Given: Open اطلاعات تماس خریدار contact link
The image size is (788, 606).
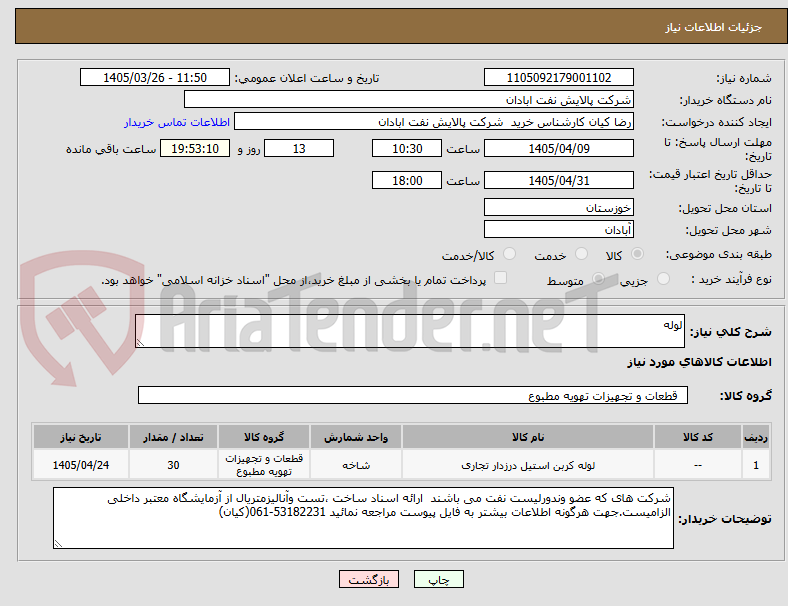Looking at the screenshot, I should click(177, 122).
